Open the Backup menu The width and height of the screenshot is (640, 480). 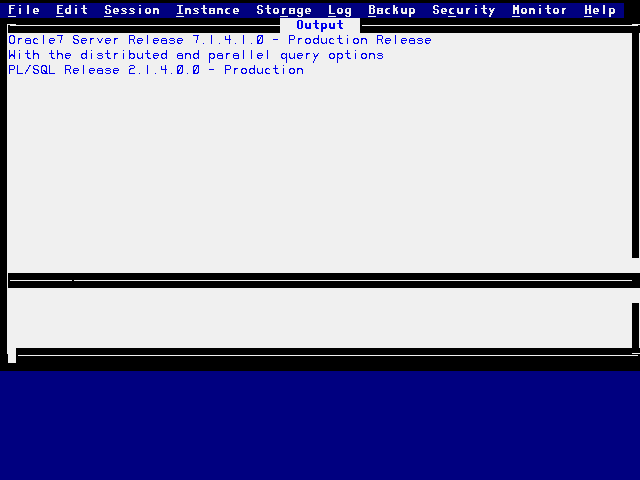392,10
